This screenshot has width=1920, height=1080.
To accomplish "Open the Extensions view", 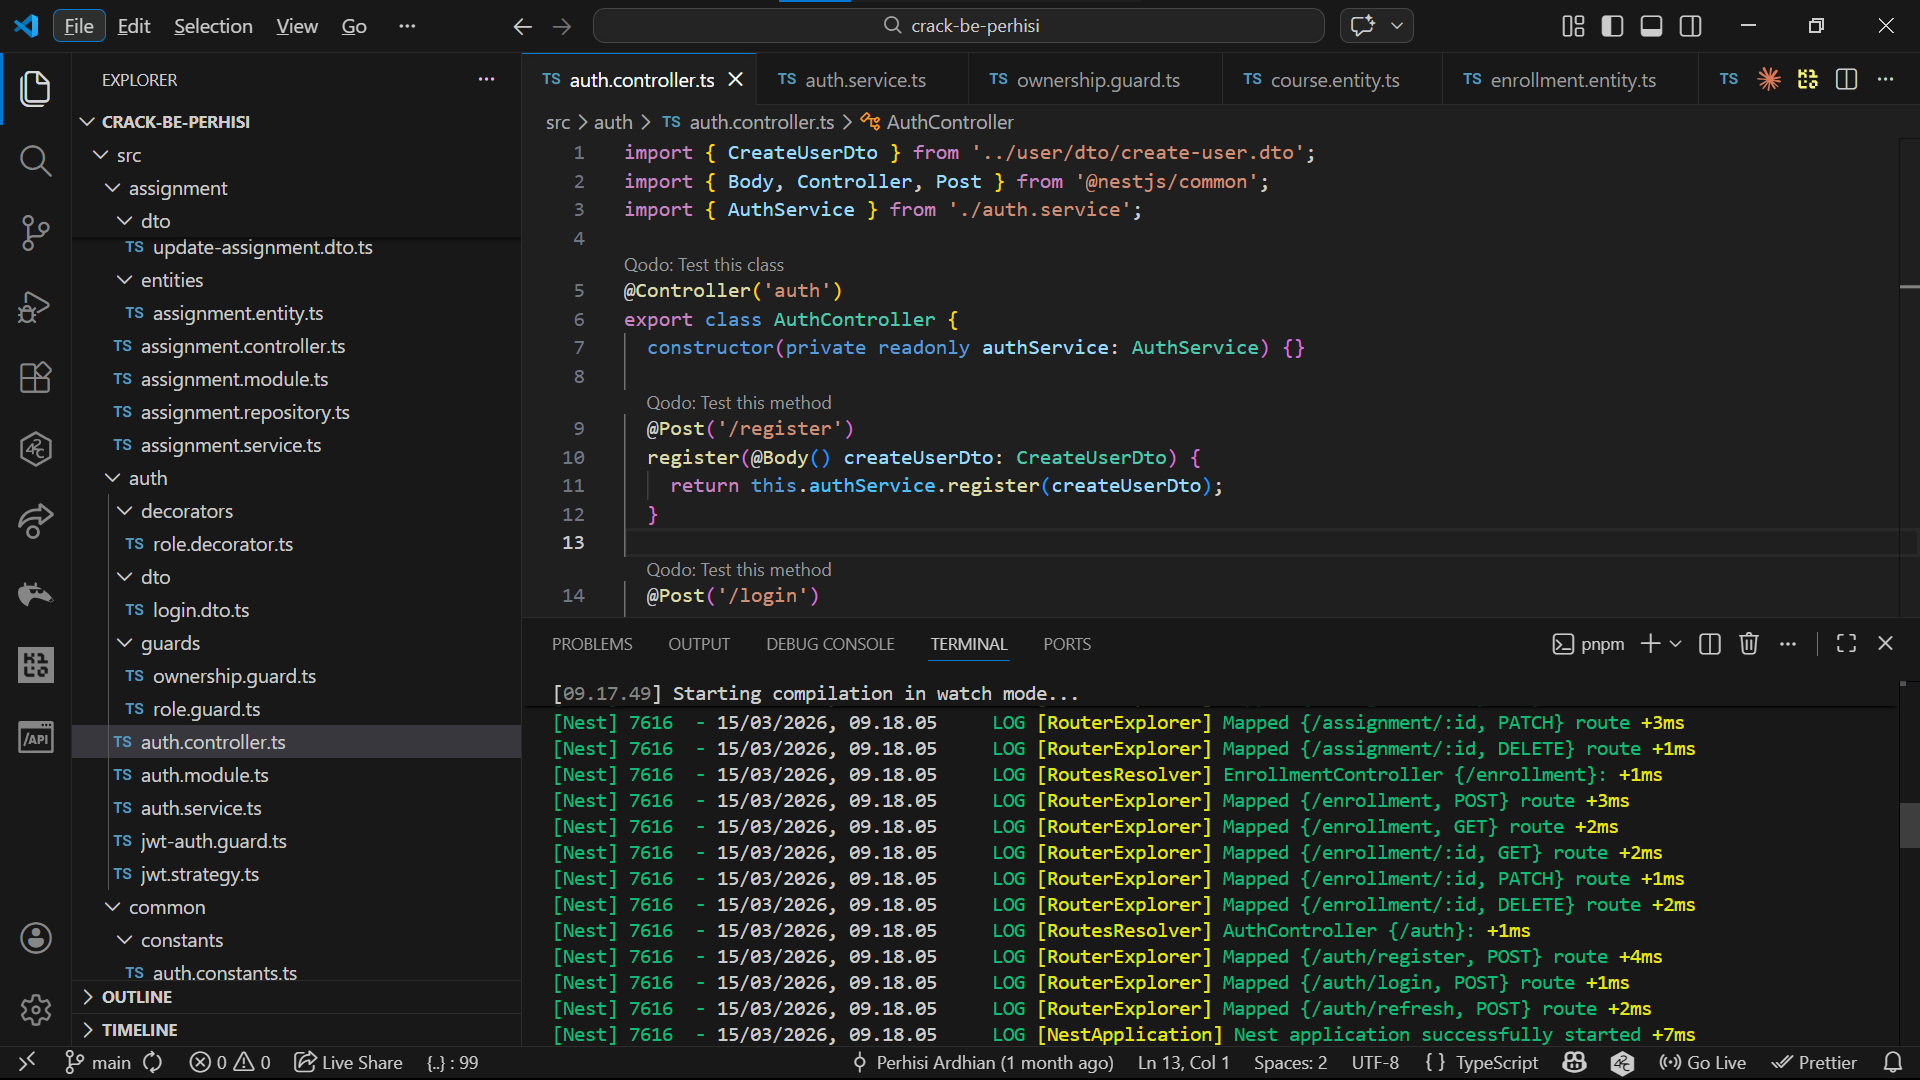I will coord(35,378).
